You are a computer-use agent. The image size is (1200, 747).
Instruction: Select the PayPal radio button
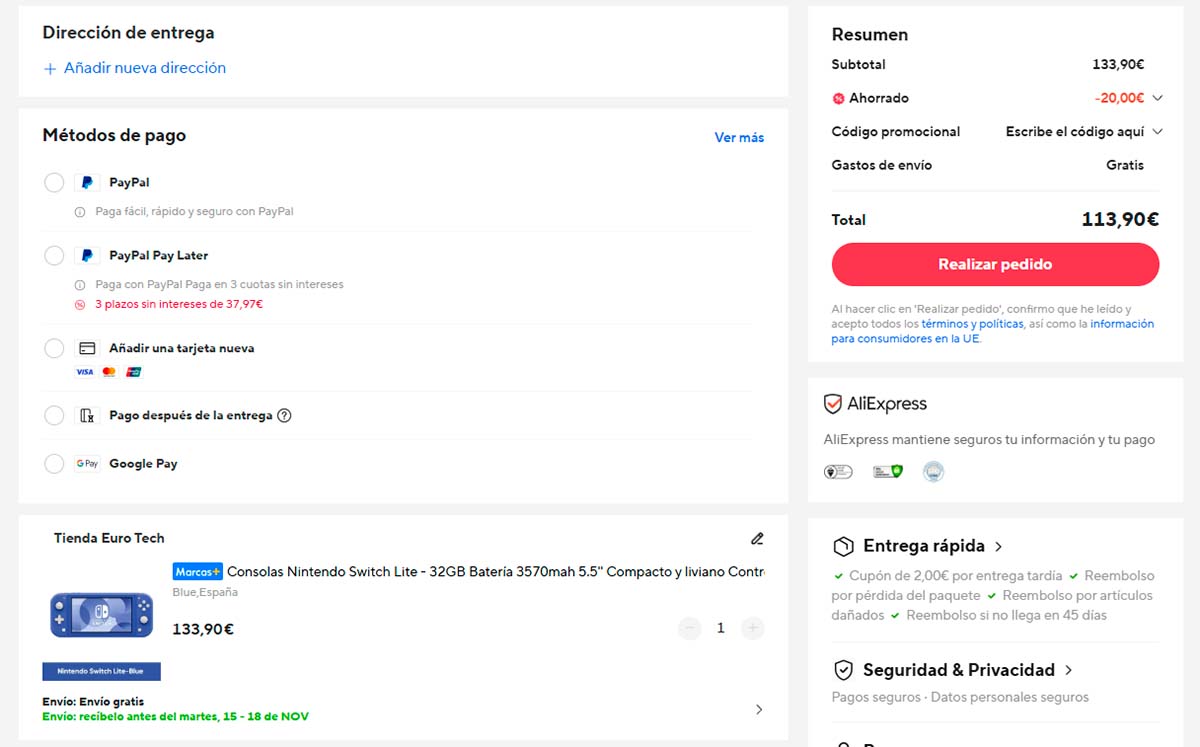[x=54, y=183]
